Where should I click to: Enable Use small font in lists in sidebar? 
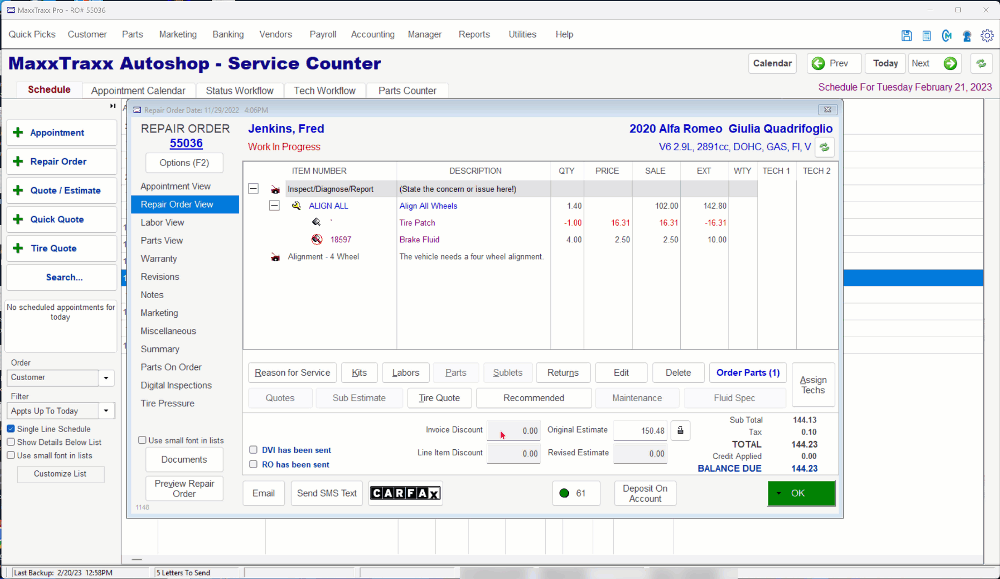pyautogui.click(x=11, y=455)
